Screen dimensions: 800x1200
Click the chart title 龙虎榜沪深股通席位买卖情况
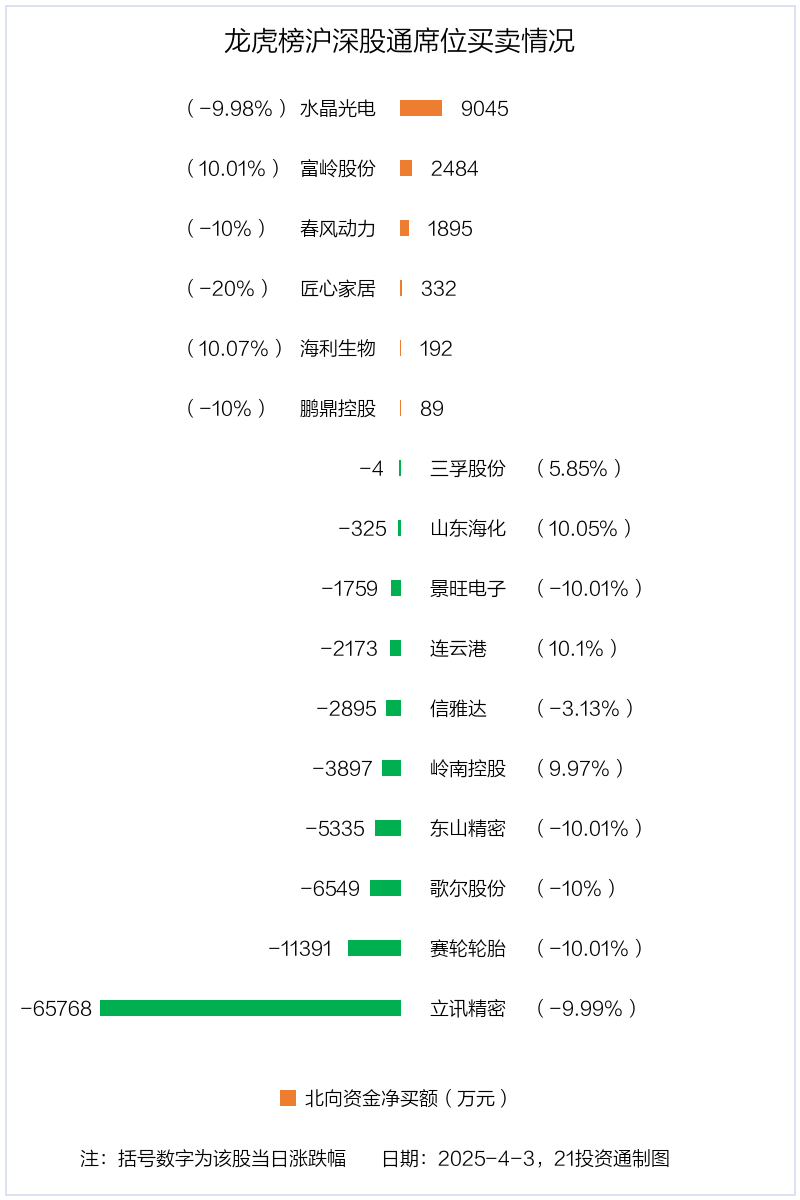pyautogui.click(x=400, y=42)
